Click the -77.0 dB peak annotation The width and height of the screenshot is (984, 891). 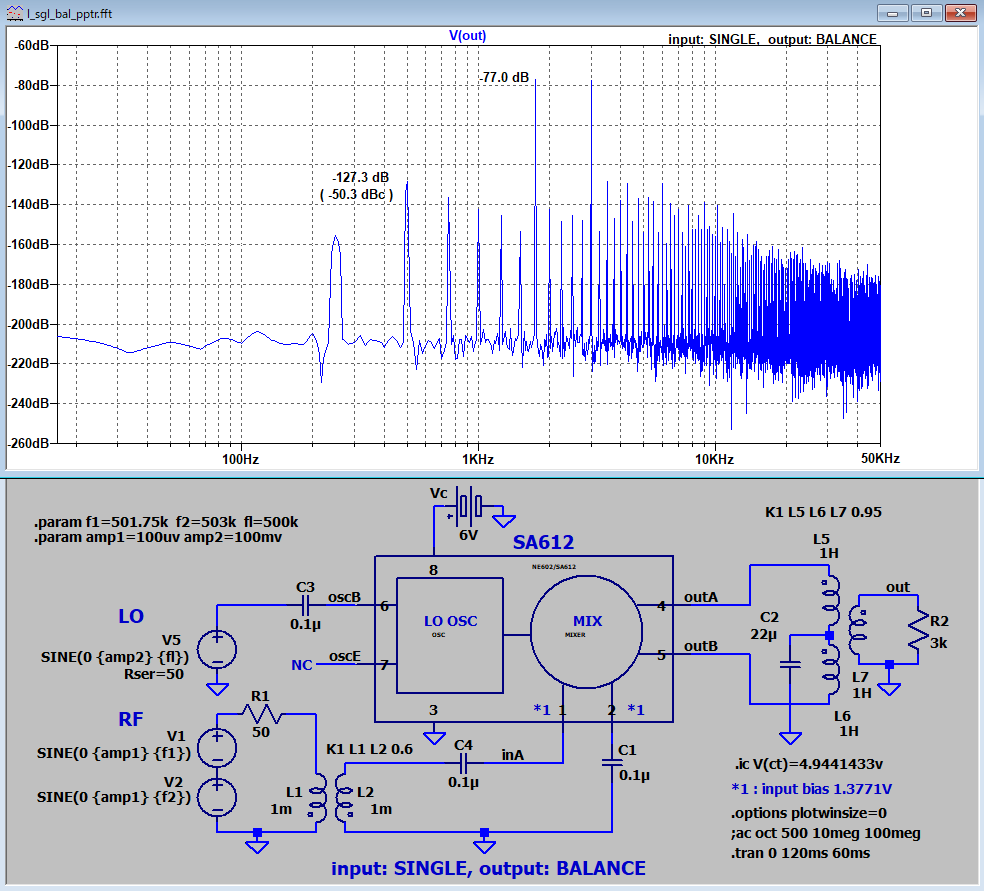(505, 77)
